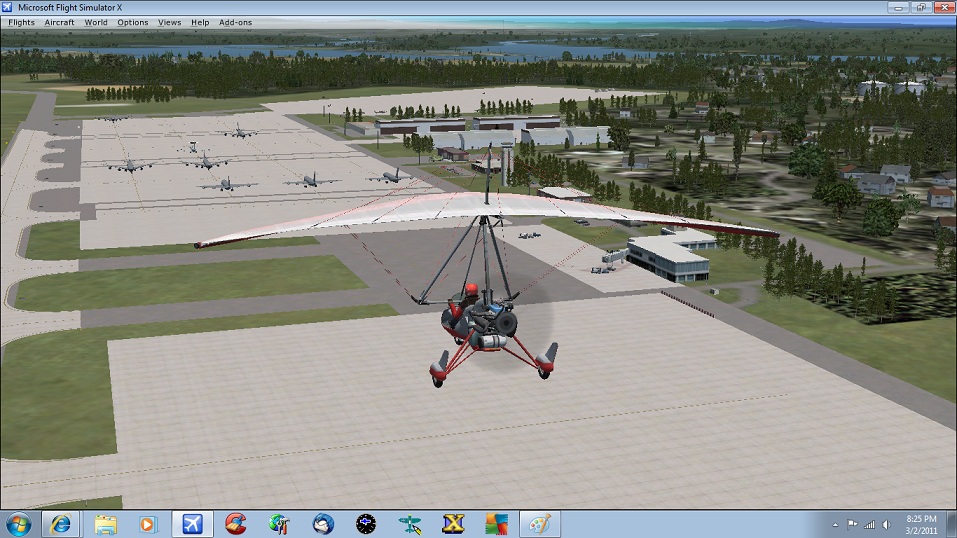Open the Thunderbird mail taskbar icon
Screen dimensions: 957x538
point(323,524)
